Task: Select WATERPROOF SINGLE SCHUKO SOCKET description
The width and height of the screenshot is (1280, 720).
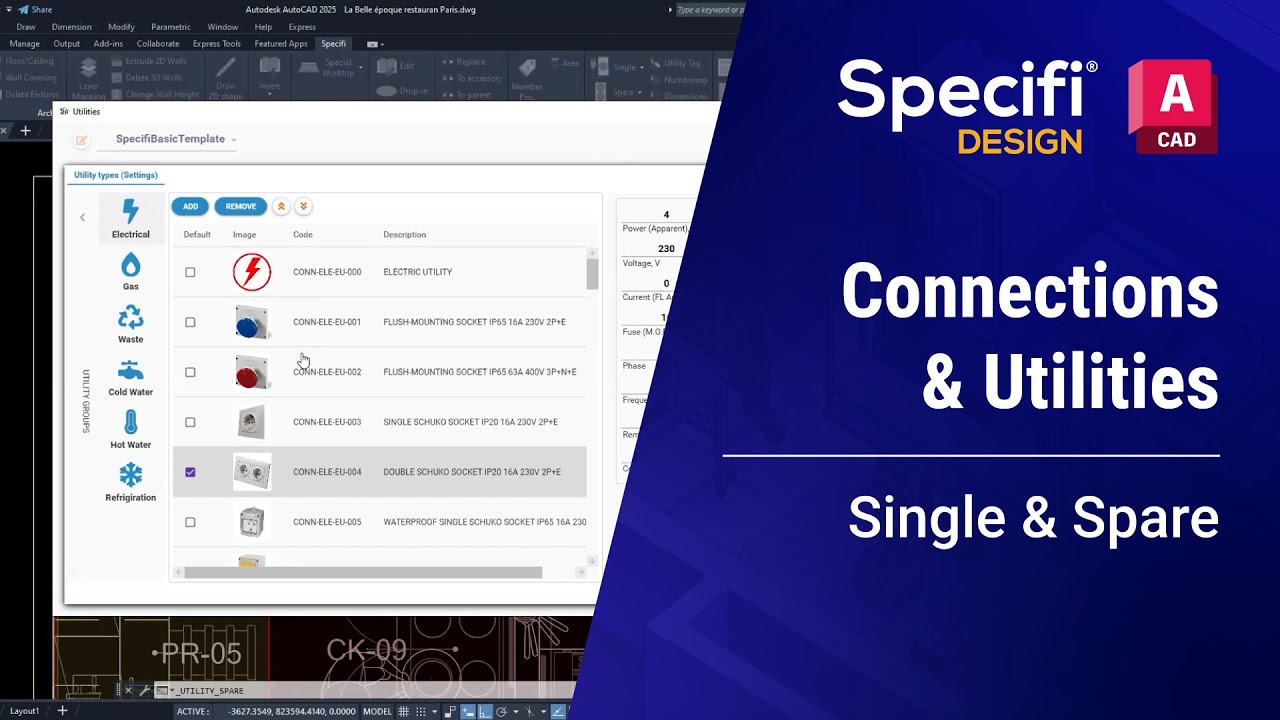Action: click(x=485, y=522)
